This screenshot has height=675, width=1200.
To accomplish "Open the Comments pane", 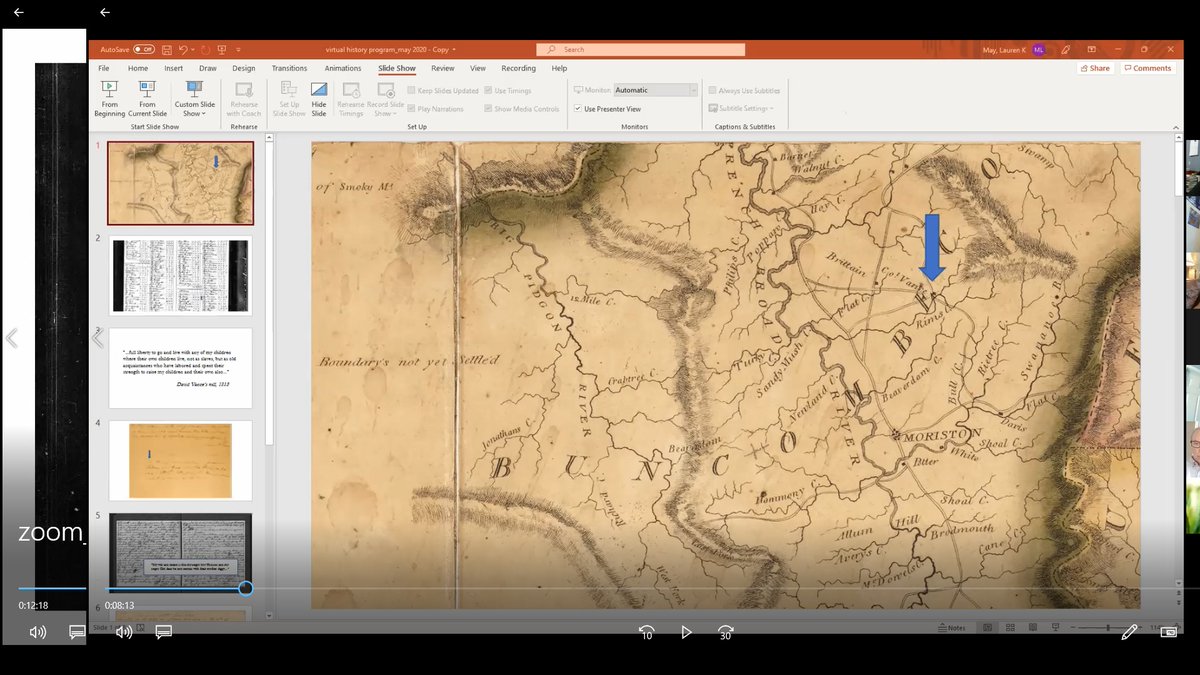I will tap(1147, 68).
